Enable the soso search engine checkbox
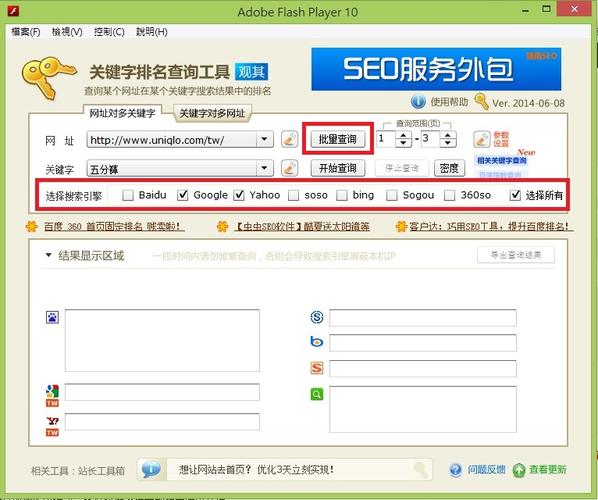 pyautogui.click(x=293, y=195)
